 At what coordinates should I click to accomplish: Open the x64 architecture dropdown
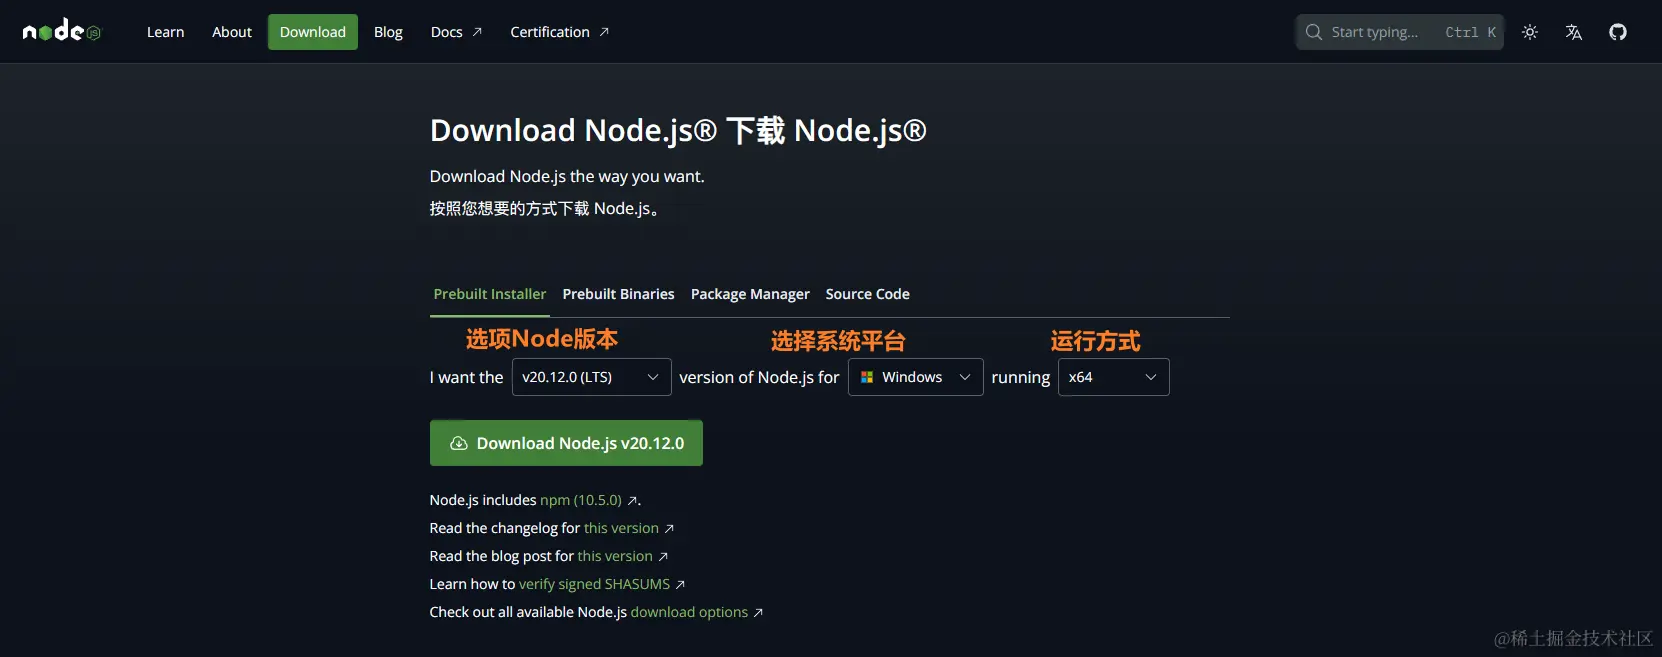tap(1113, 377)
